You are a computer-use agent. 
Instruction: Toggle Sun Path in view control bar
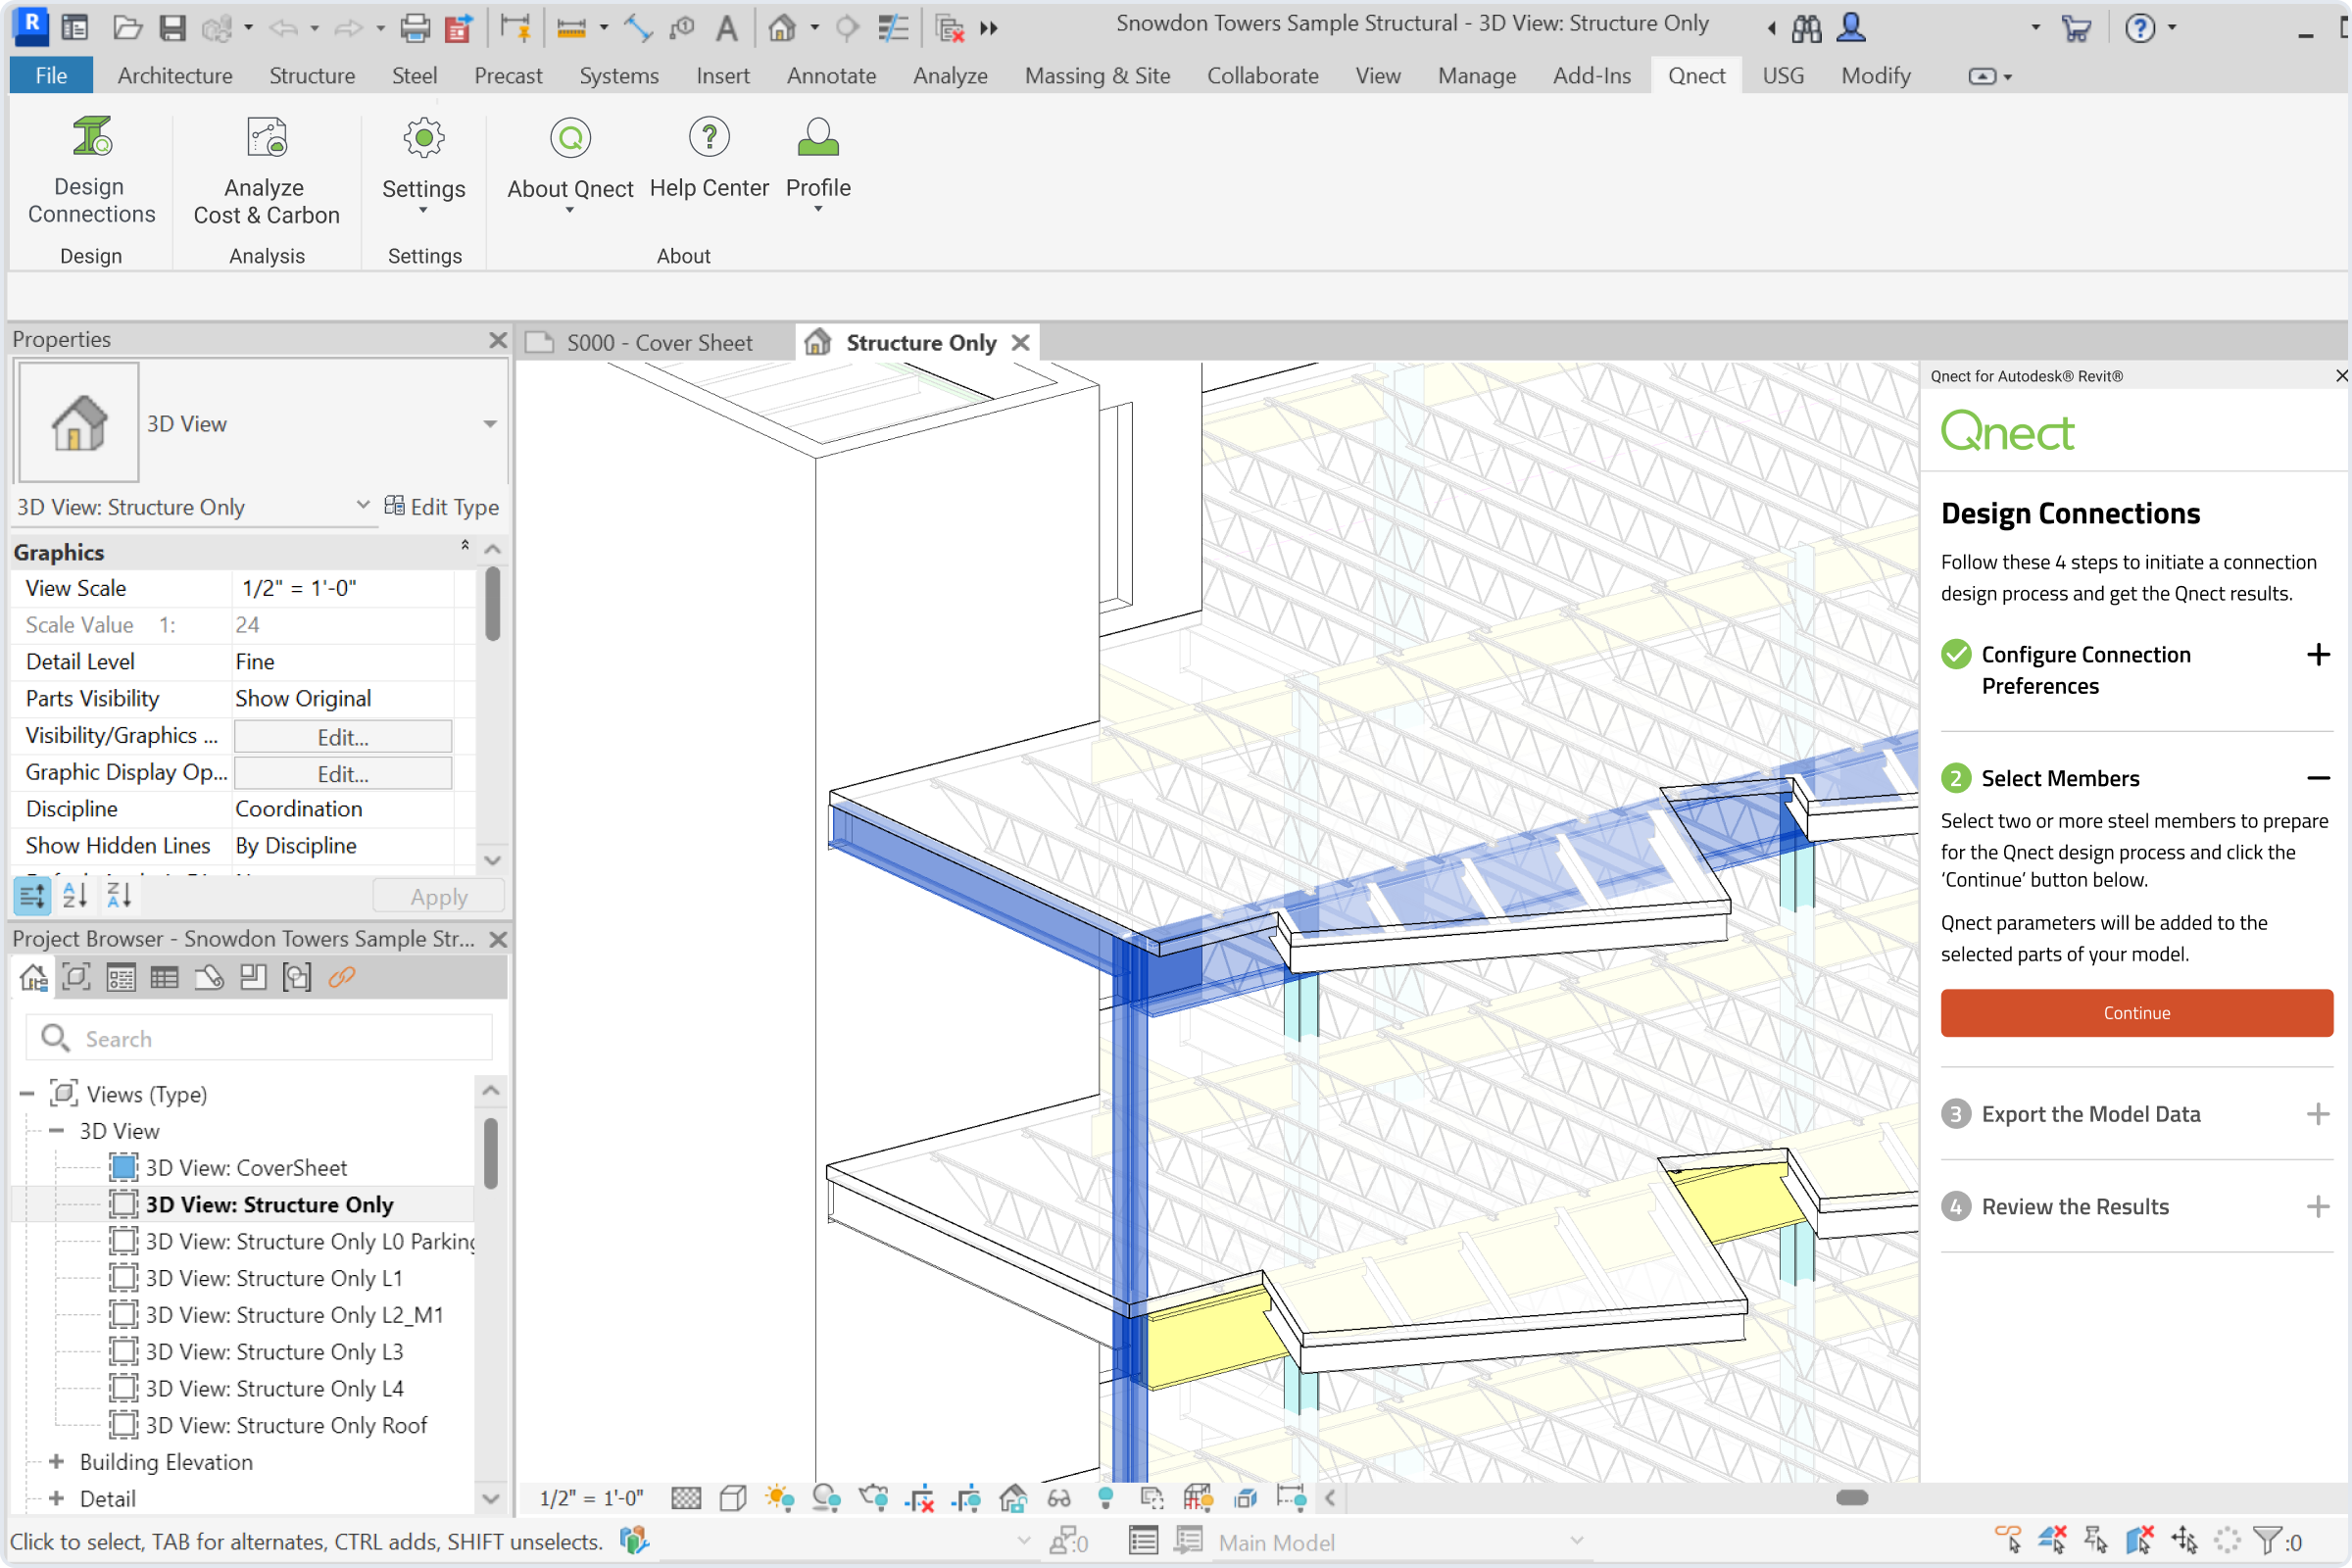click(x=779, y=1498)
